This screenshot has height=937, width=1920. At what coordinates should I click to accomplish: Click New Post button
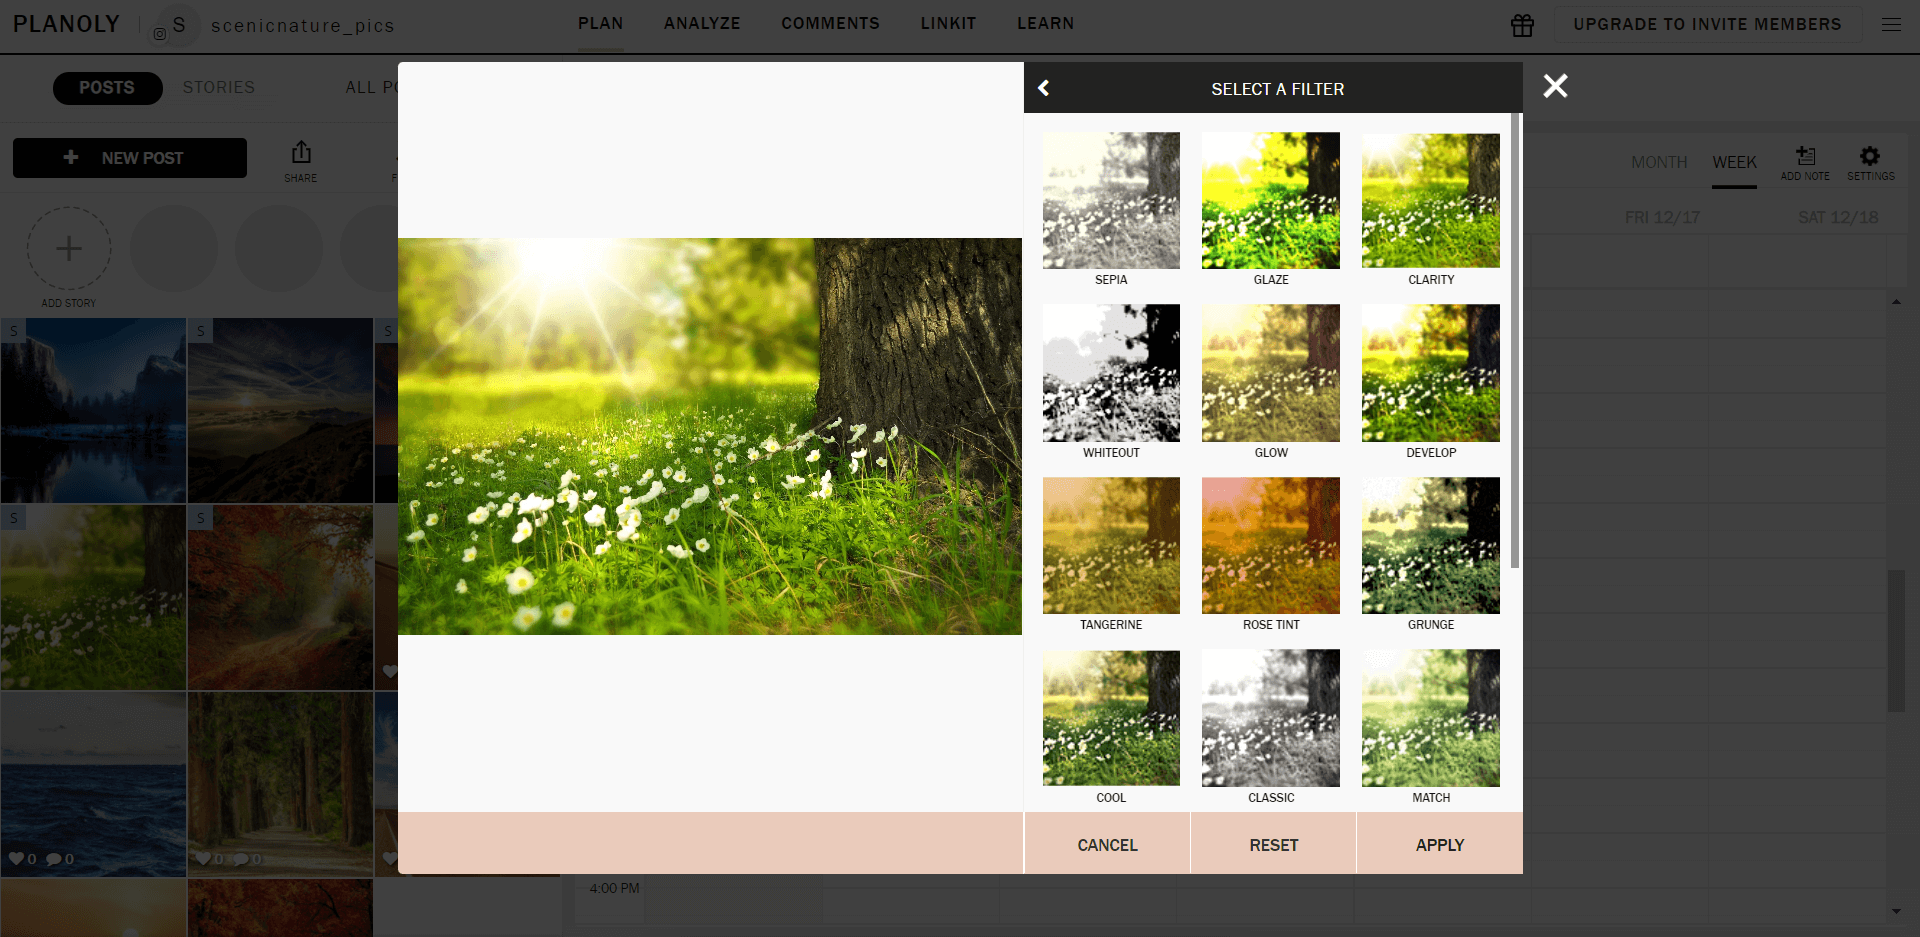point(130,158)
